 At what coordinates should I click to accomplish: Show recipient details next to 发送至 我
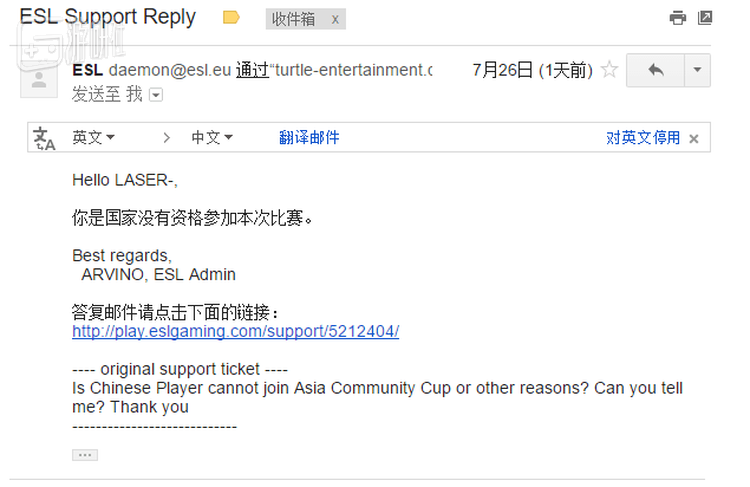click(x=156, y=95)
